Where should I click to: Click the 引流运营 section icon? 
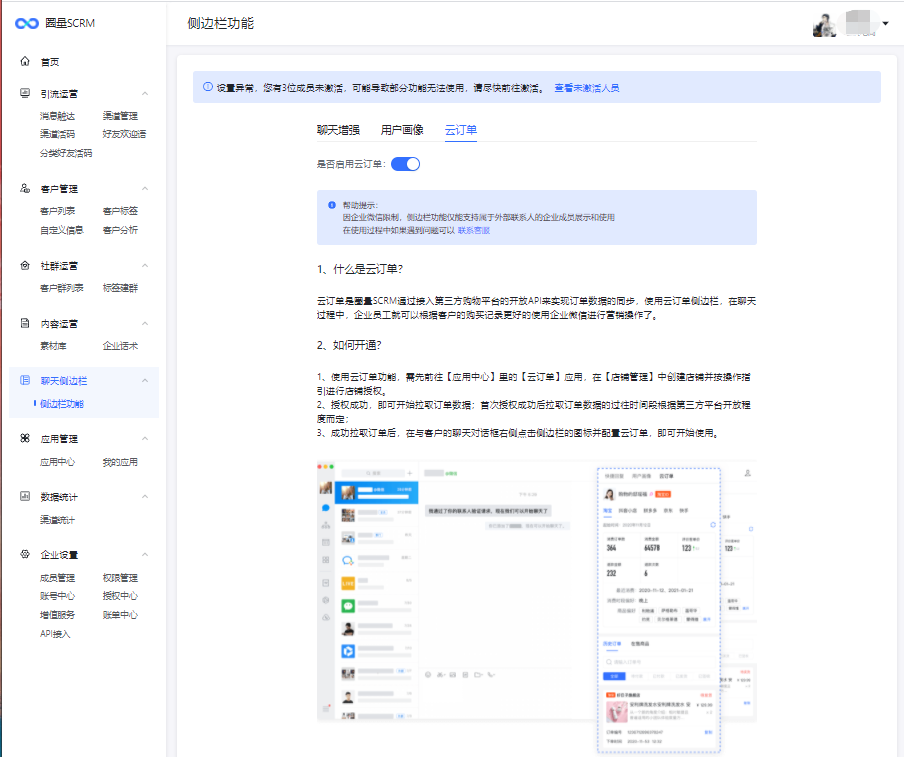[x=25, y=93]
